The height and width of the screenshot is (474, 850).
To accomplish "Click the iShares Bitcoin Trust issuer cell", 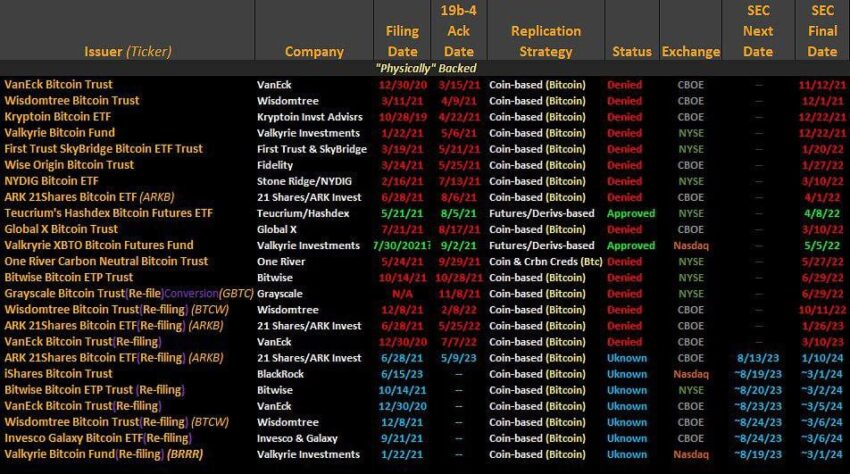I will (59, 374).
